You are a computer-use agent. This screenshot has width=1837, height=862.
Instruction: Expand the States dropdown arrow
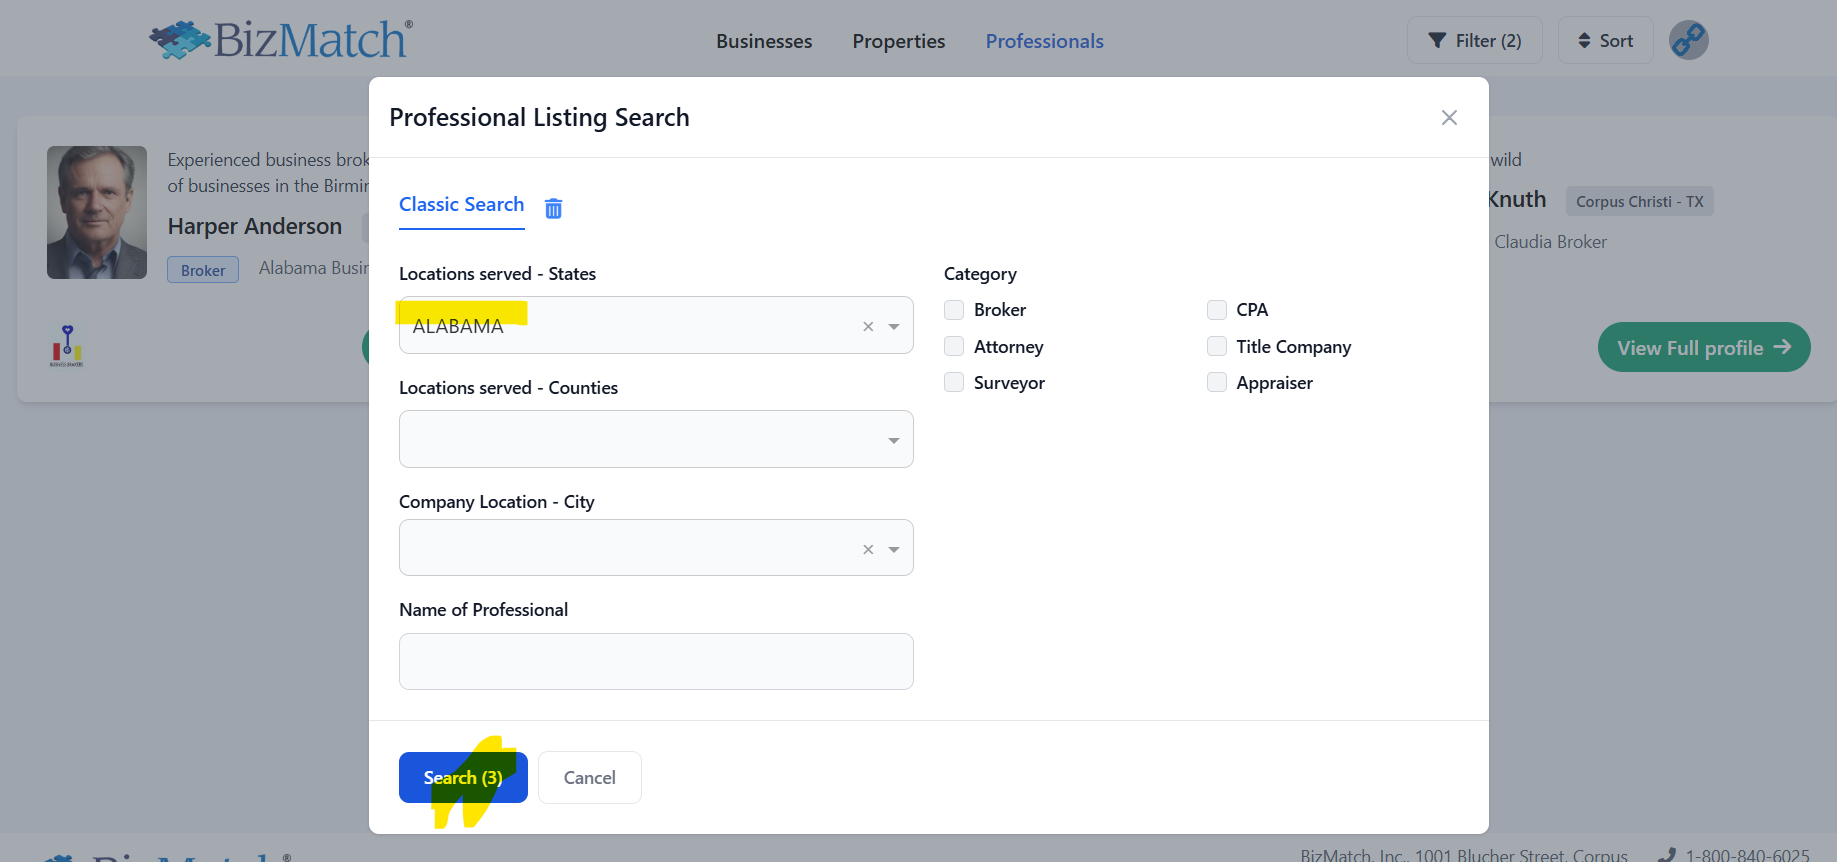click(x=894, y=327)
